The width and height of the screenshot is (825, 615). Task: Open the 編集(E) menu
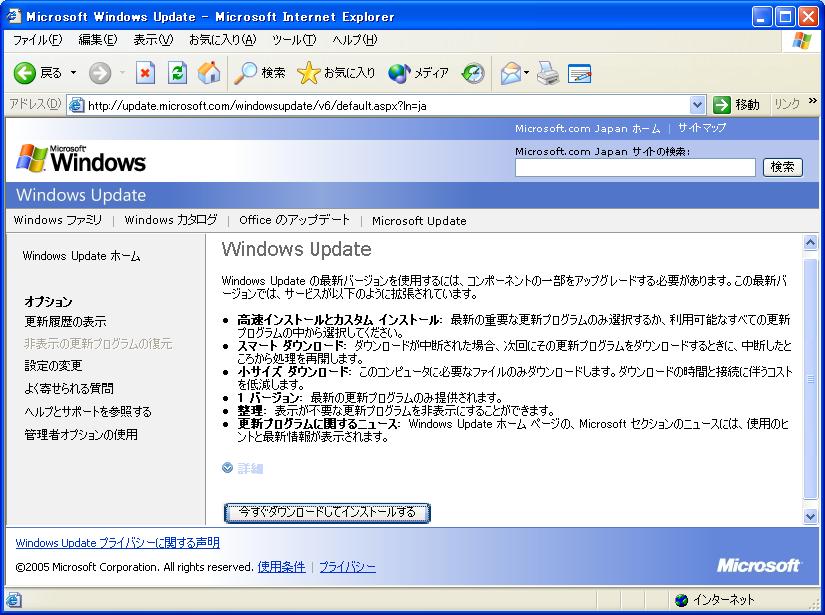click(x=97, y=40)
